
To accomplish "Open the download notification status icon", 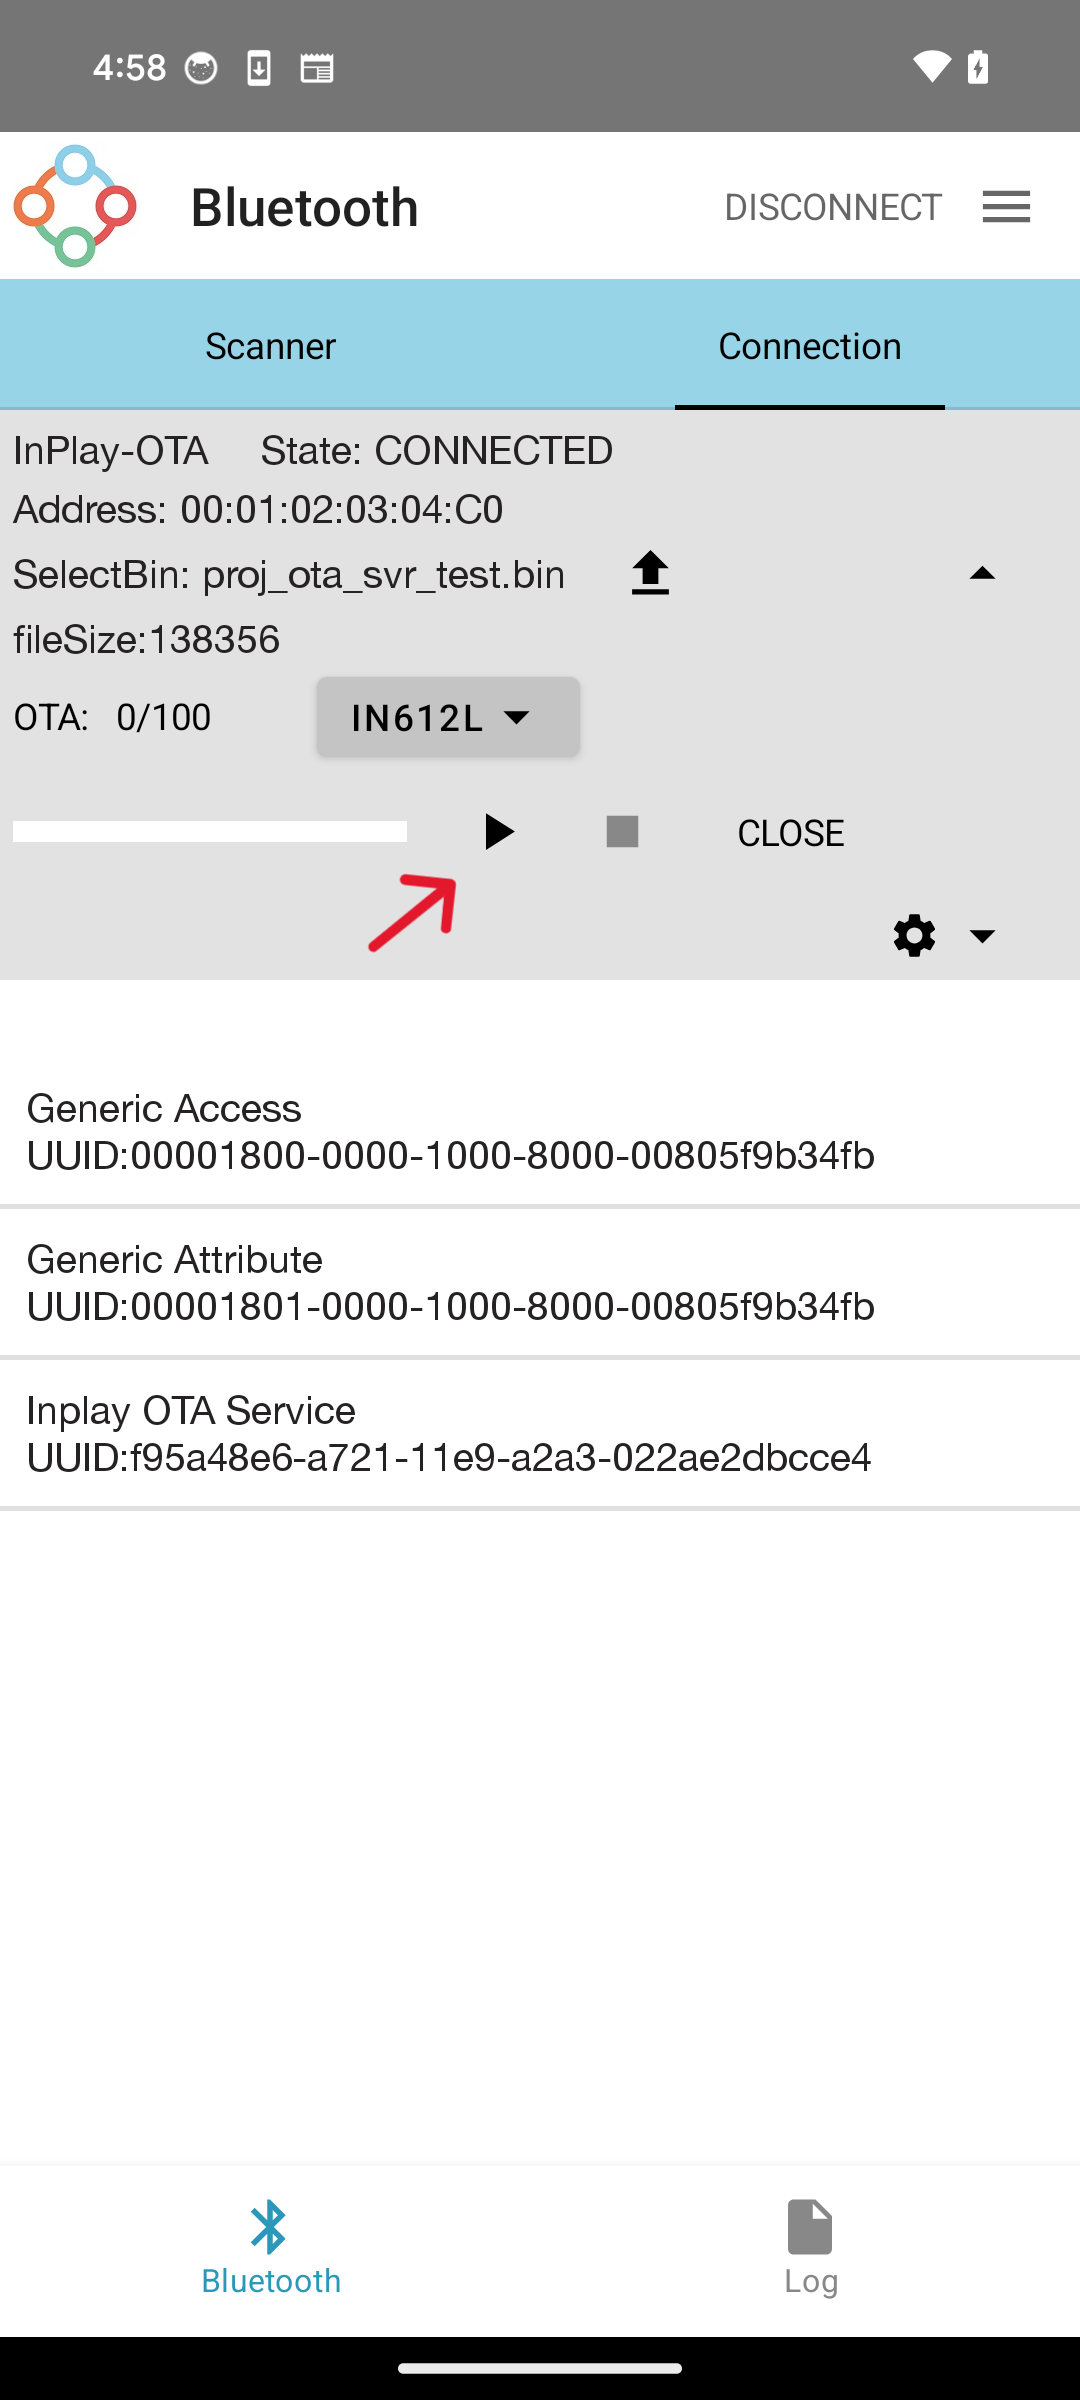I will pos(259,68).
